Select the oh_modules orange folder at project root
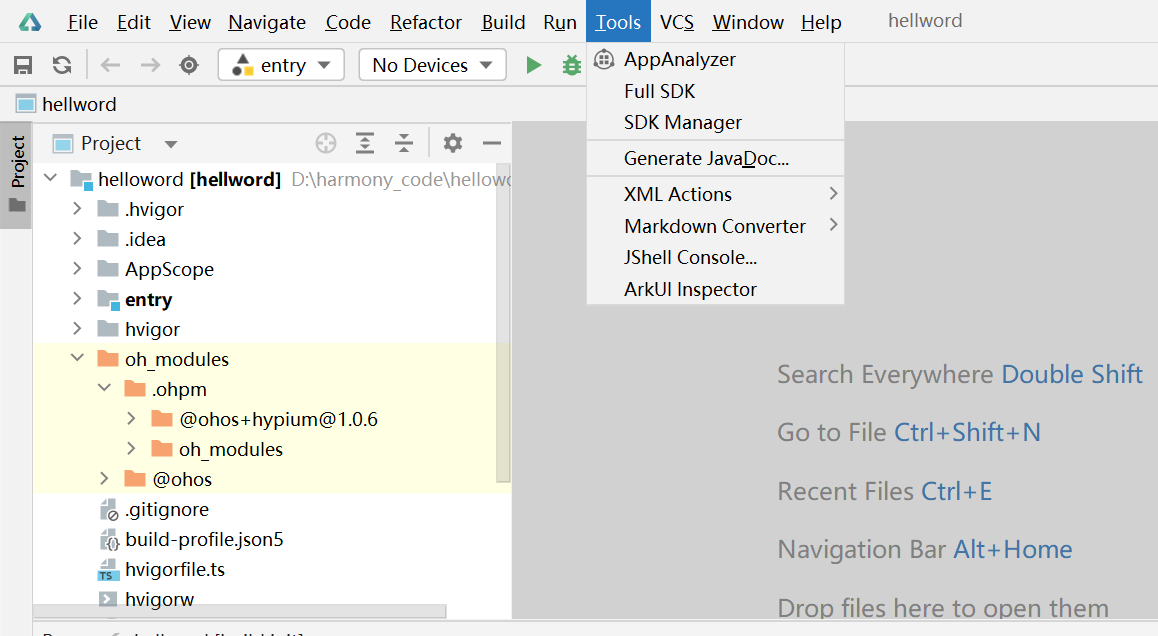The height and width of the screenshot is (636, 1158). pyautogui.click(x=163, y=359)
